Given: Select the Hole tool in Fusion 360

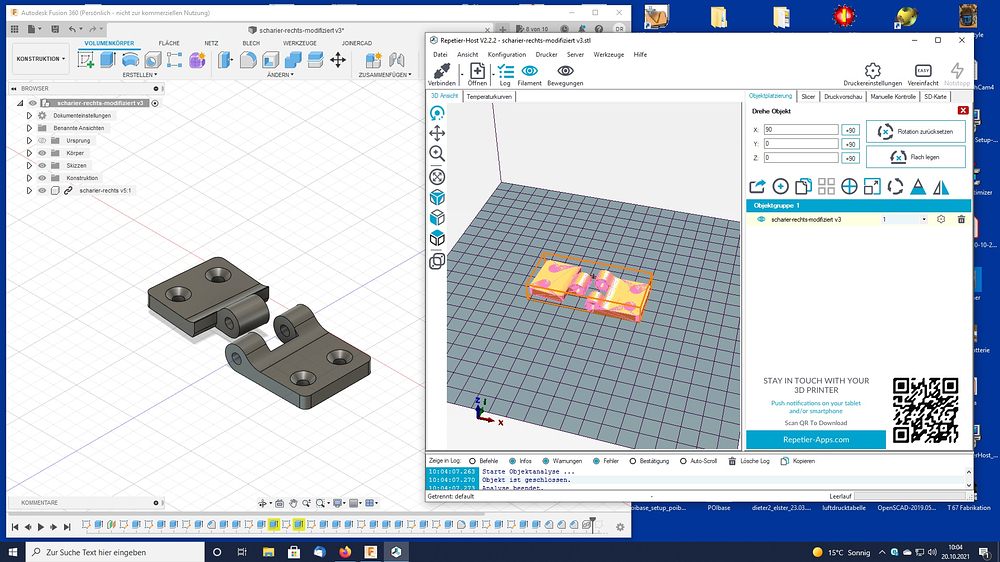Looking at the screenshot, I should tap(152, 60).
